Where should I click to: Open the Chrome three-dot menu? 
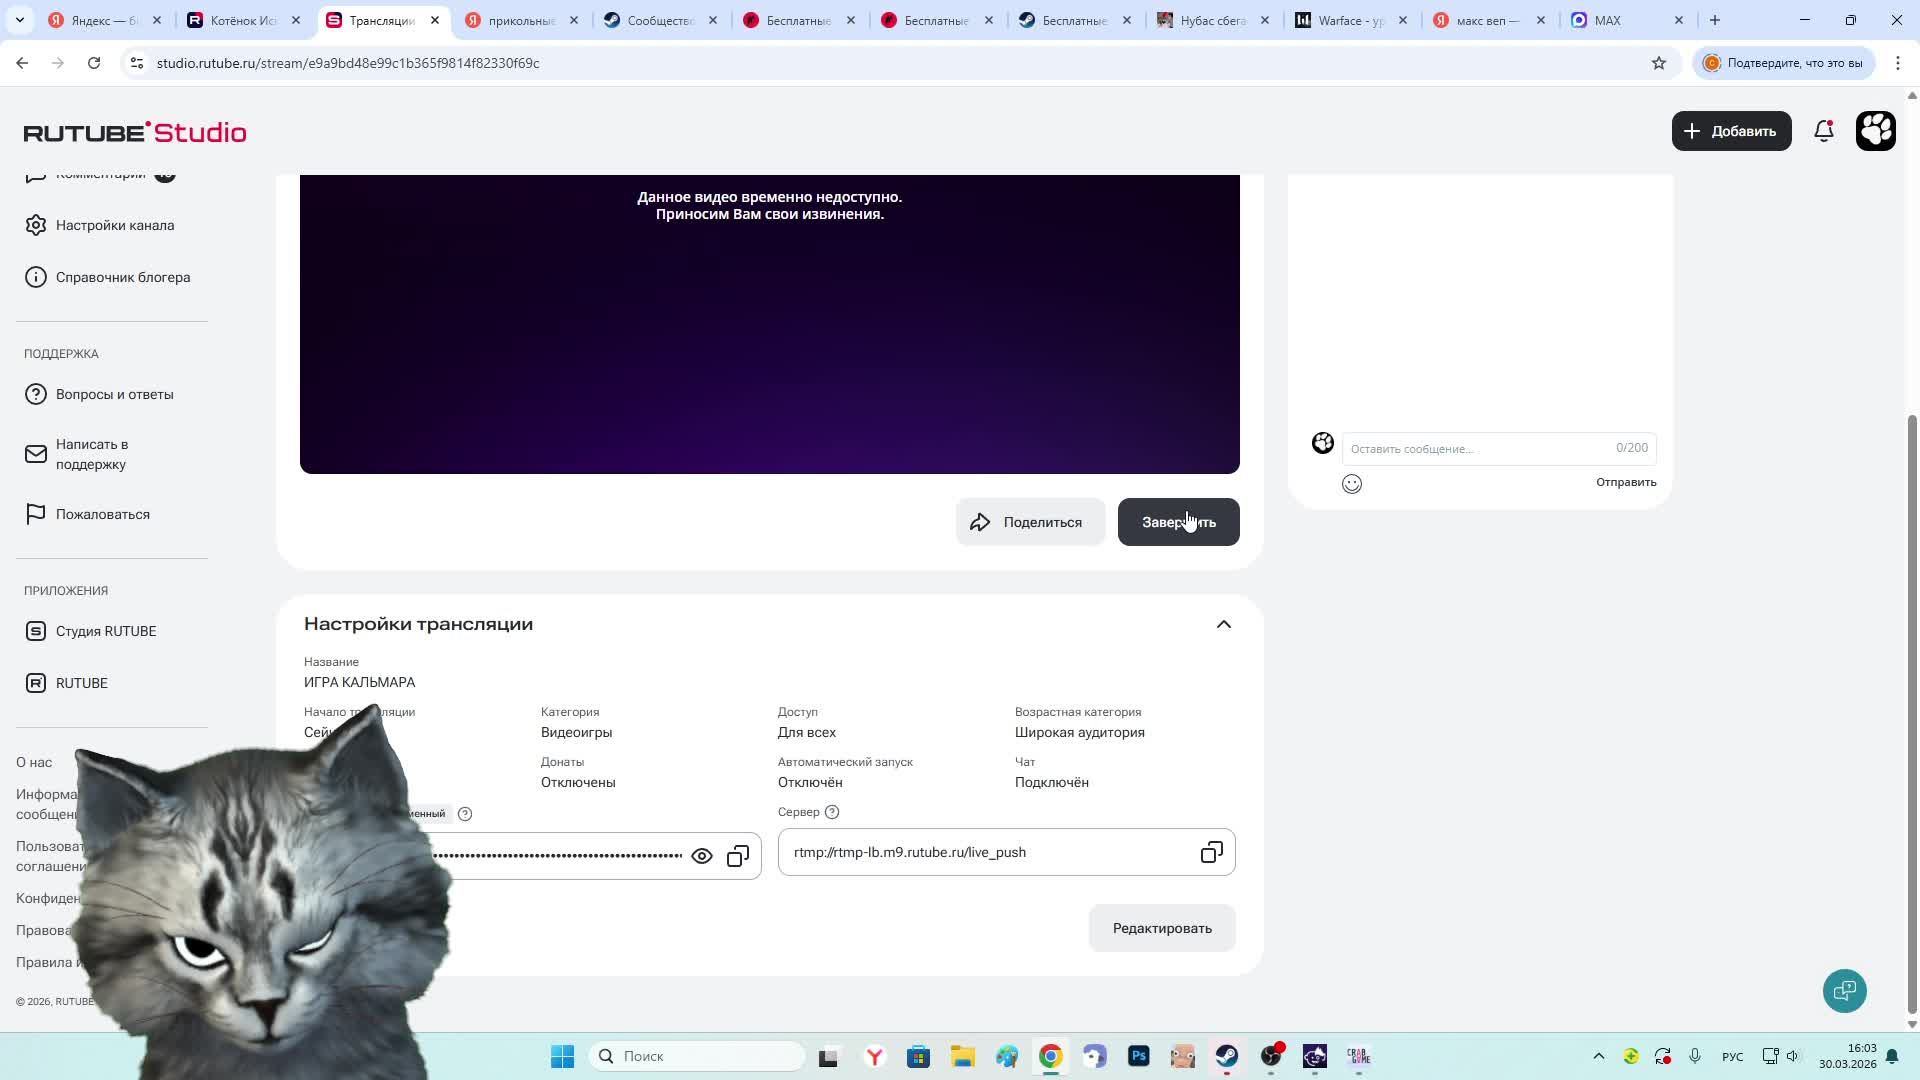[x=1897, y=63]
